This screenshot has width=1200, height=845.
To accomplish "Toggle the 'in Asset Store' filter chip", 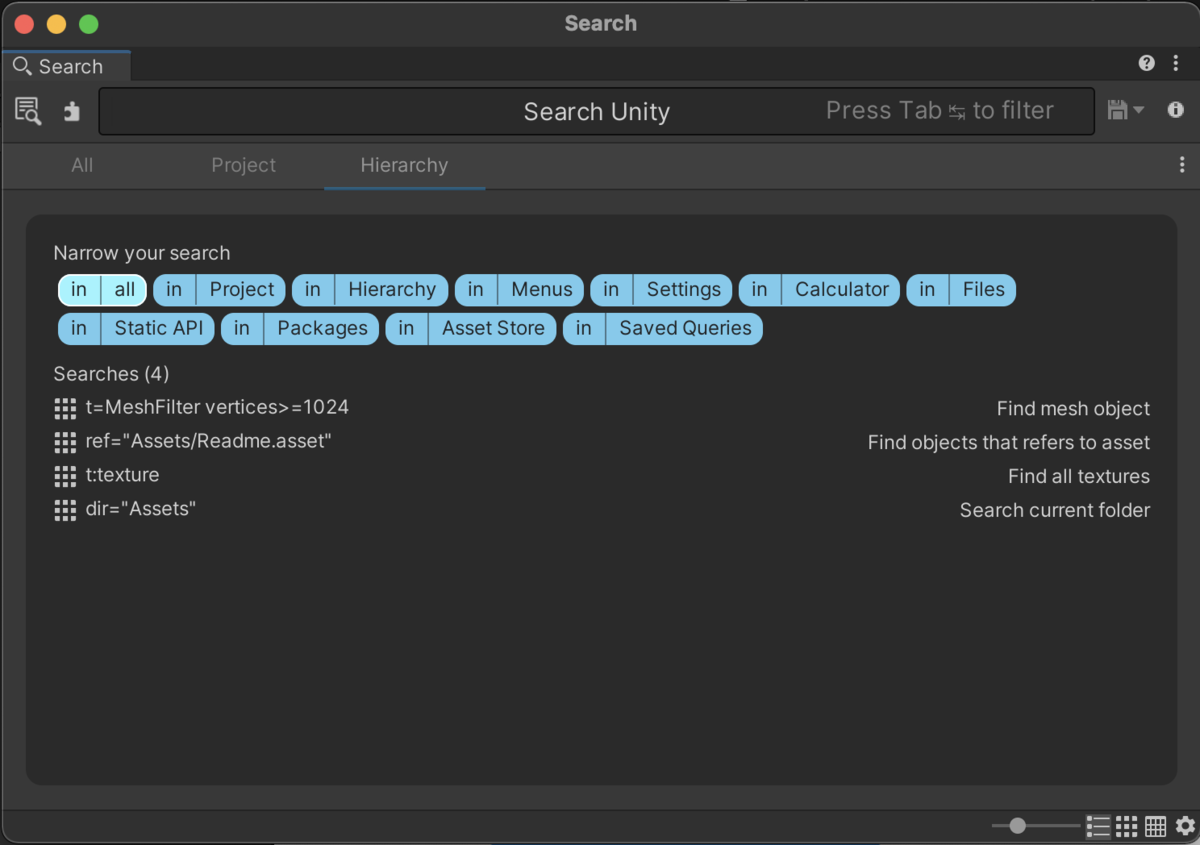I will tap(471, 328).
